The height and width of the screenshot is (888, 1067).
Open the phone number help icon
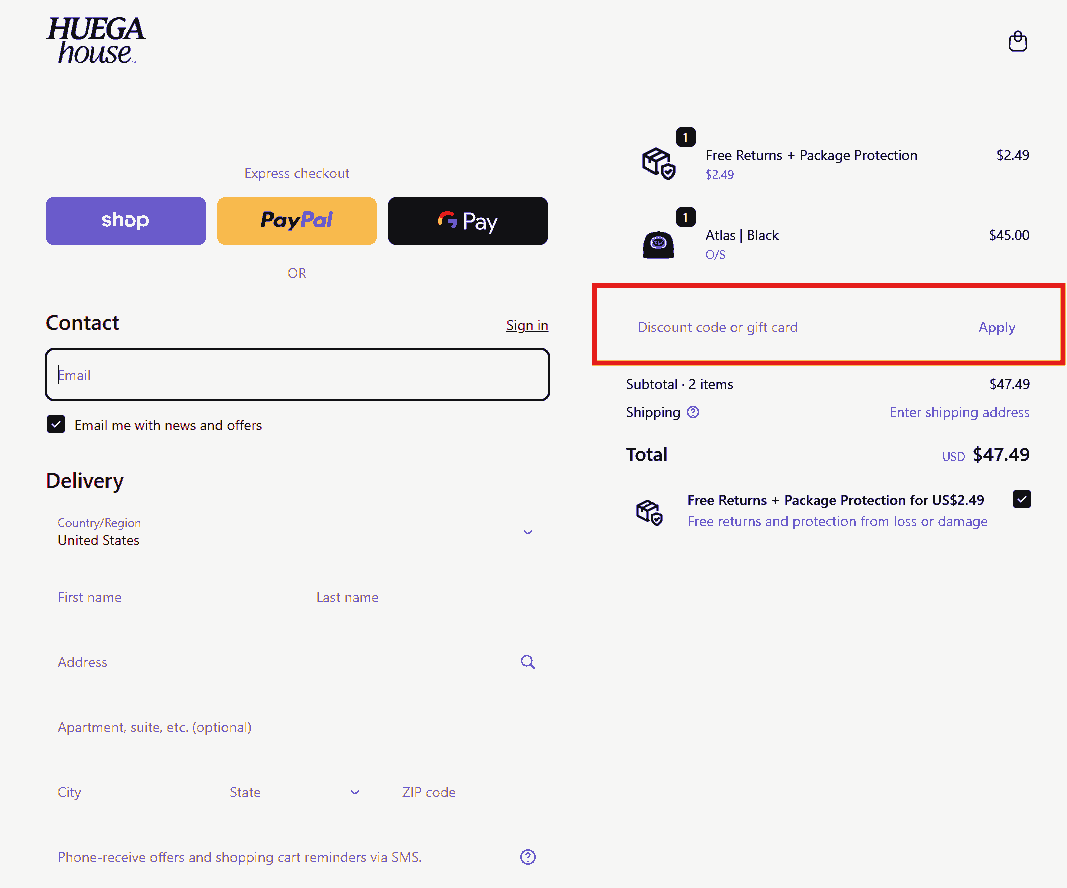[x=528, y=857]
